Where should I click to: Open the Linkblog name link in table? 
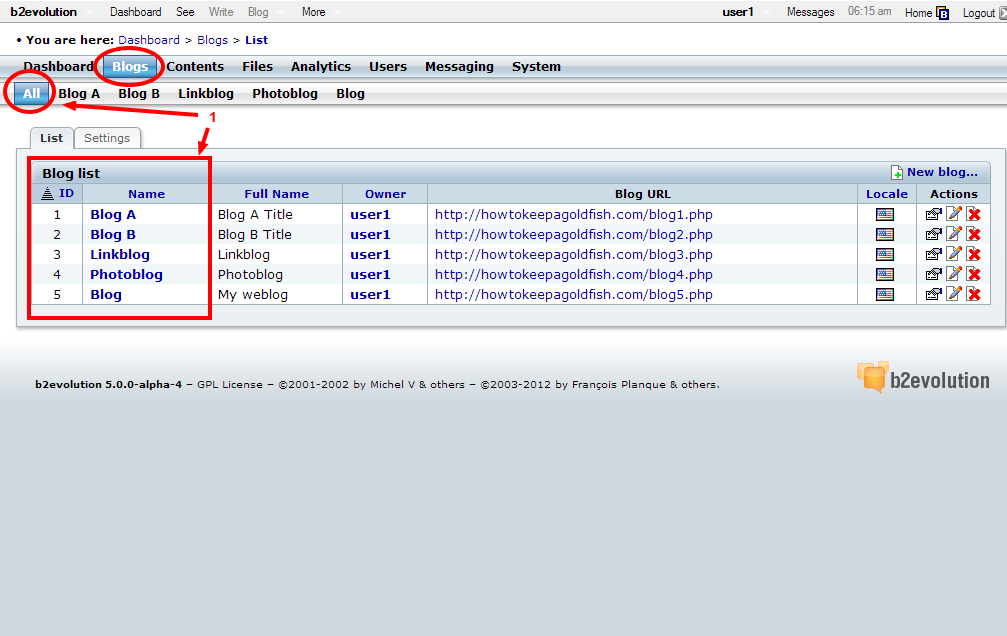point(119,254)
